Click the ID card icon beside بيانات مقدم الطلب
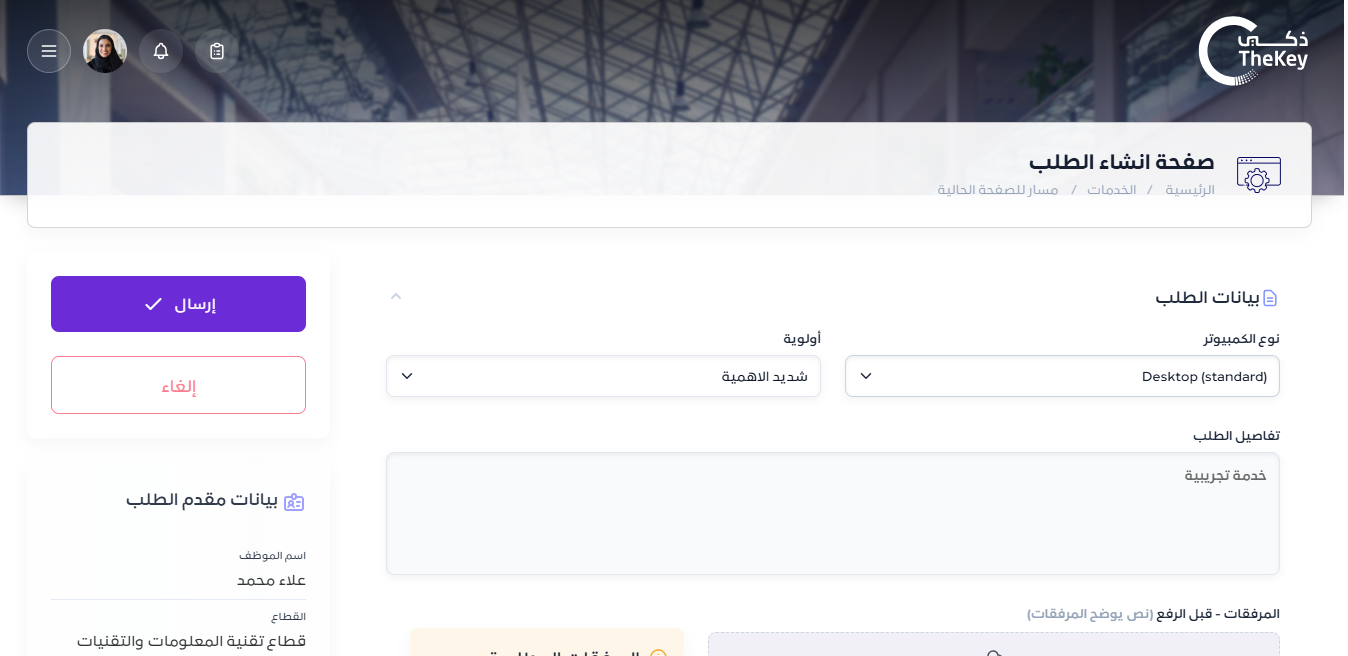Image resolution: width=1348 pixels, height=656 pixels. point(294,501)
